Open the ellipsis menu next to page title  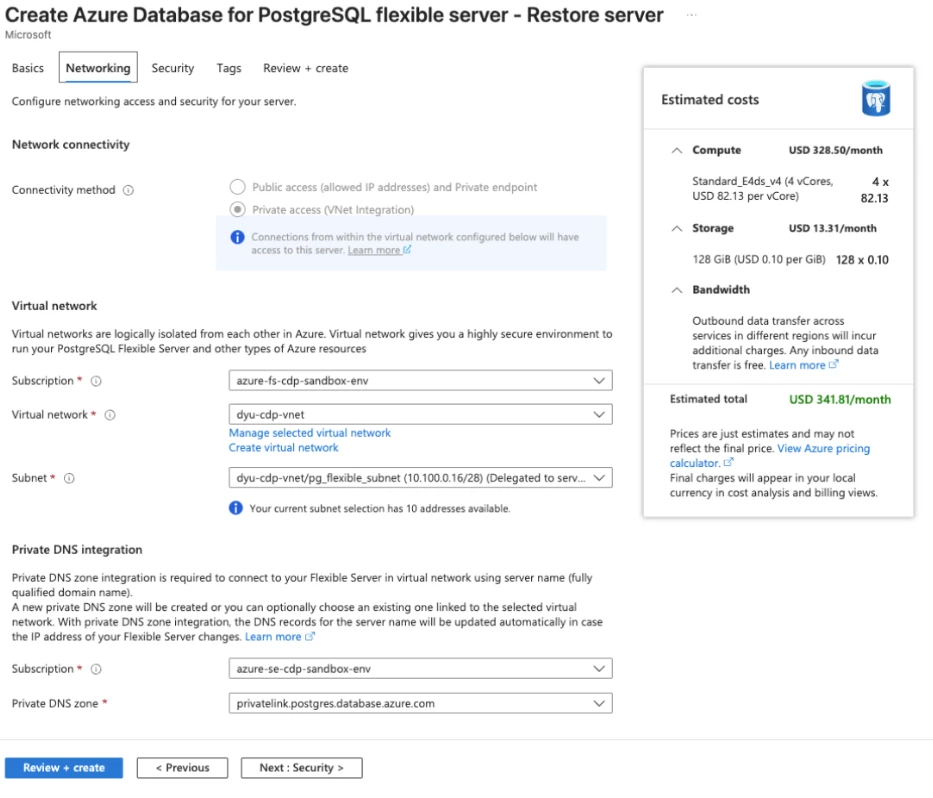(691, 15)
